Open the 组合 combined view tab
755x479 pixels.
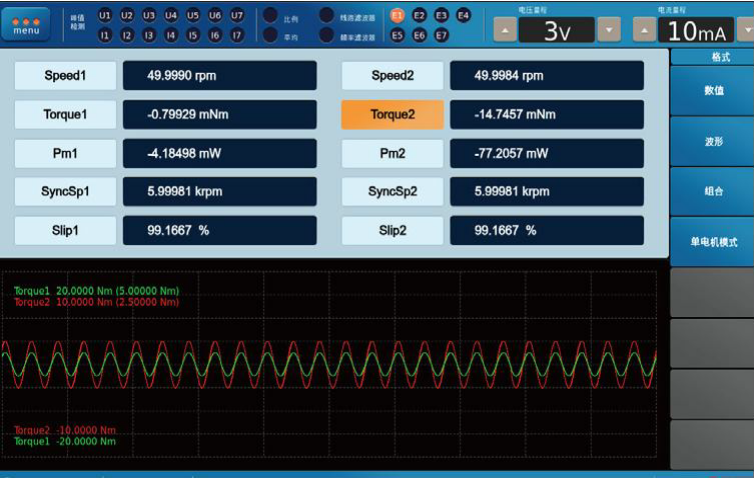[713, 192]
